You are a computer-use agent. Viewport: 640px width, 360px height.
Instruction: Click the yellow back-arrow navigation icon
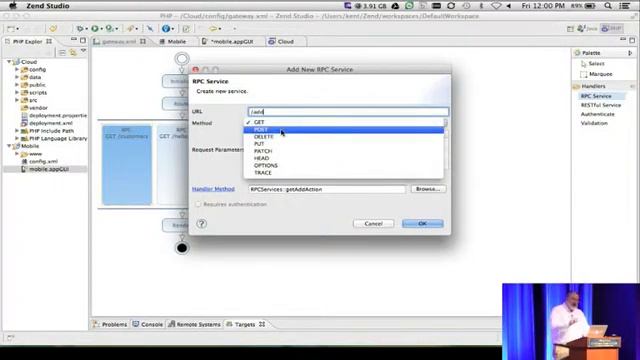[213, 29]
